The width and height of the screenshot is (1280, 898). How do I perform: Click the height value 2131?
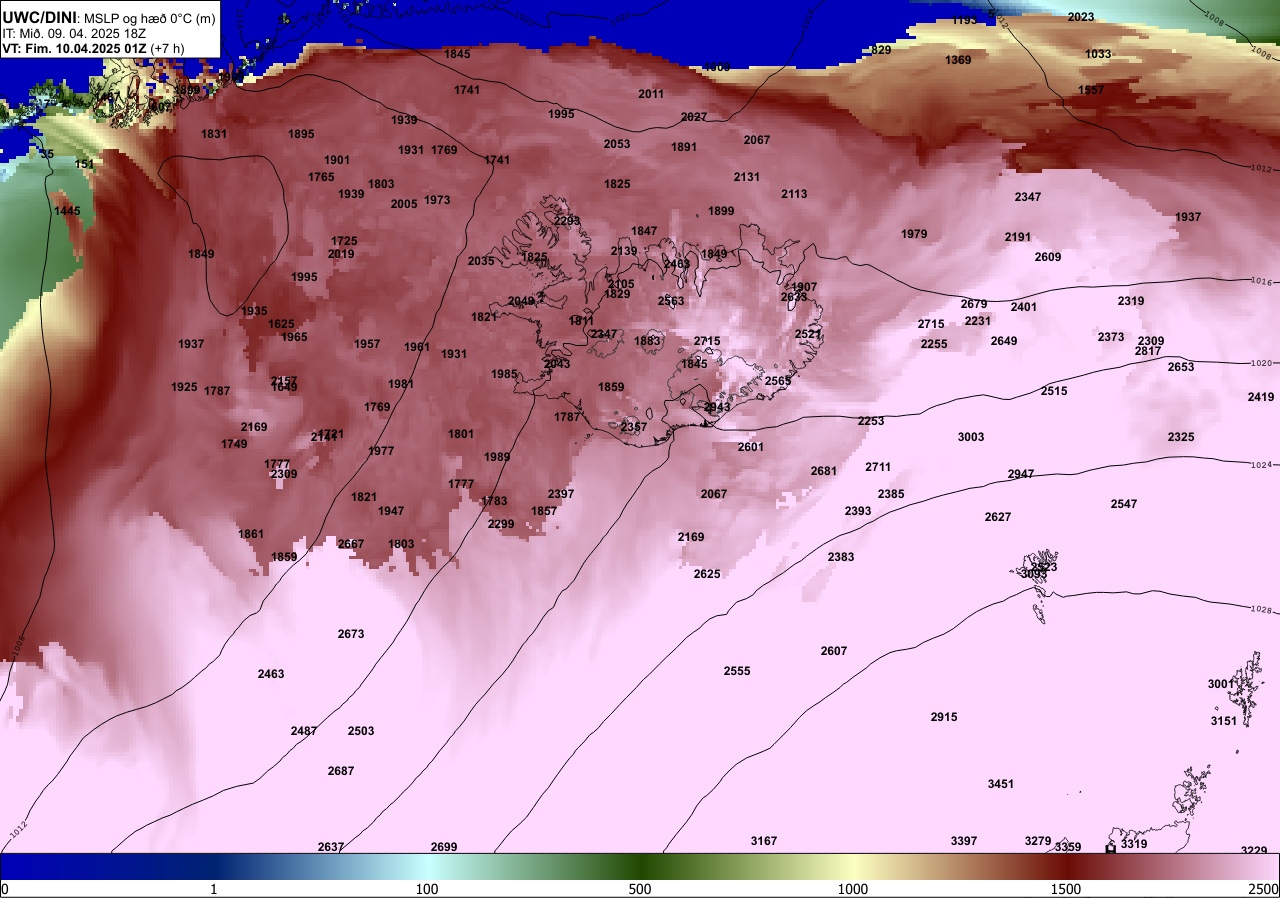(747, 177)
